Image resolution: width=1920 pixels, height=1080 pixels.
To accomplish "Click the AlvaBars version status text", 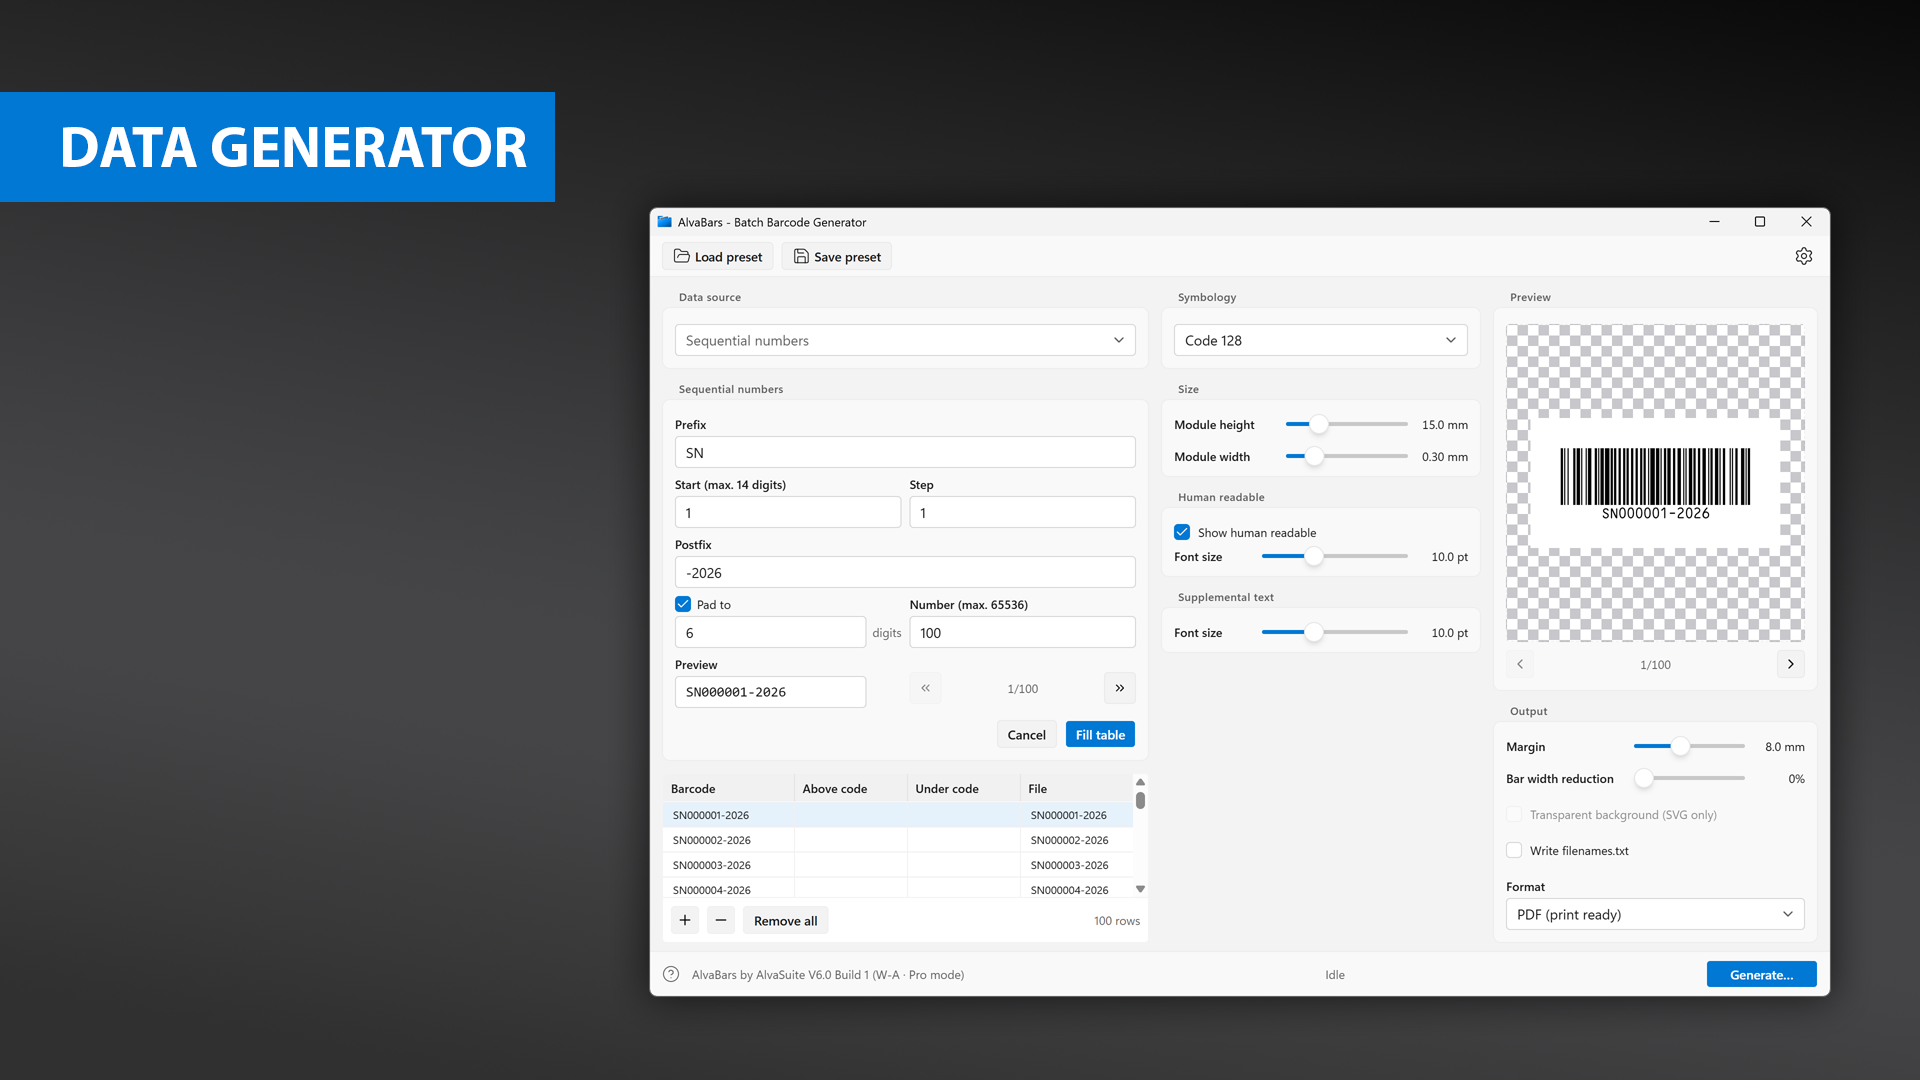I will pyautogui.click(x=827, y=975).
